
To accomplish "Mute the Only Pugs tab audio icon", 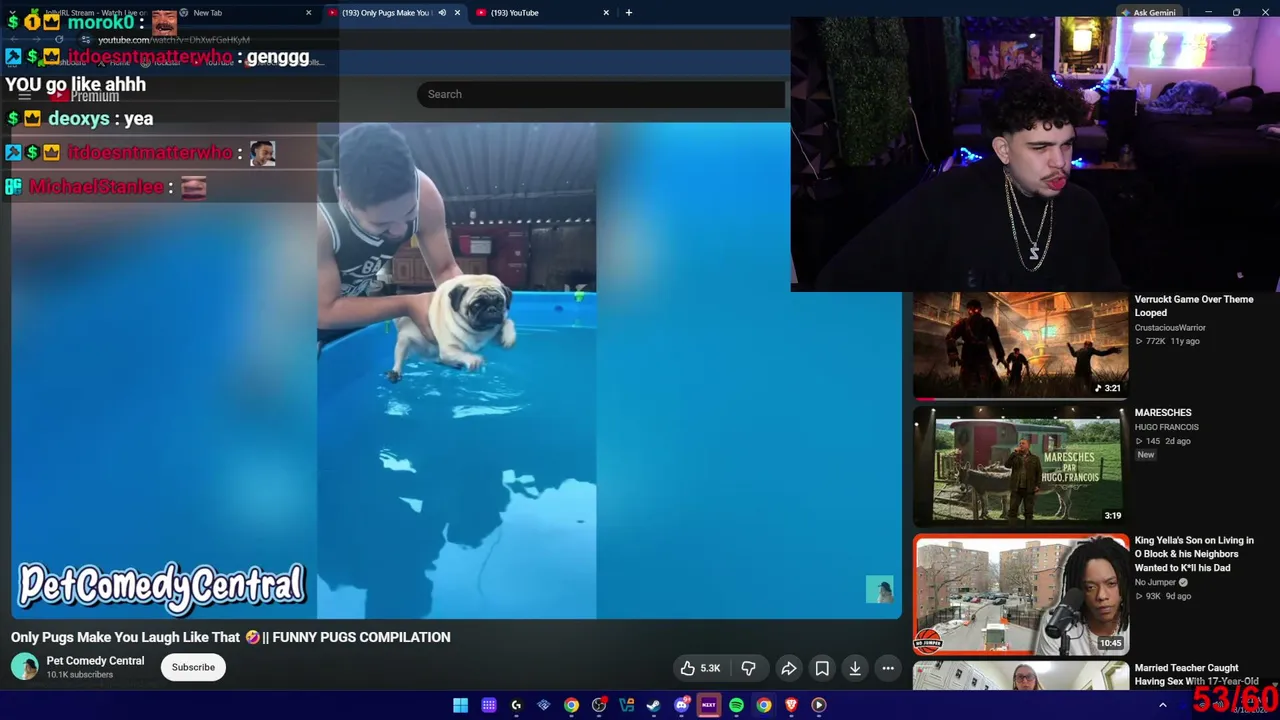I will pos(442,13).
